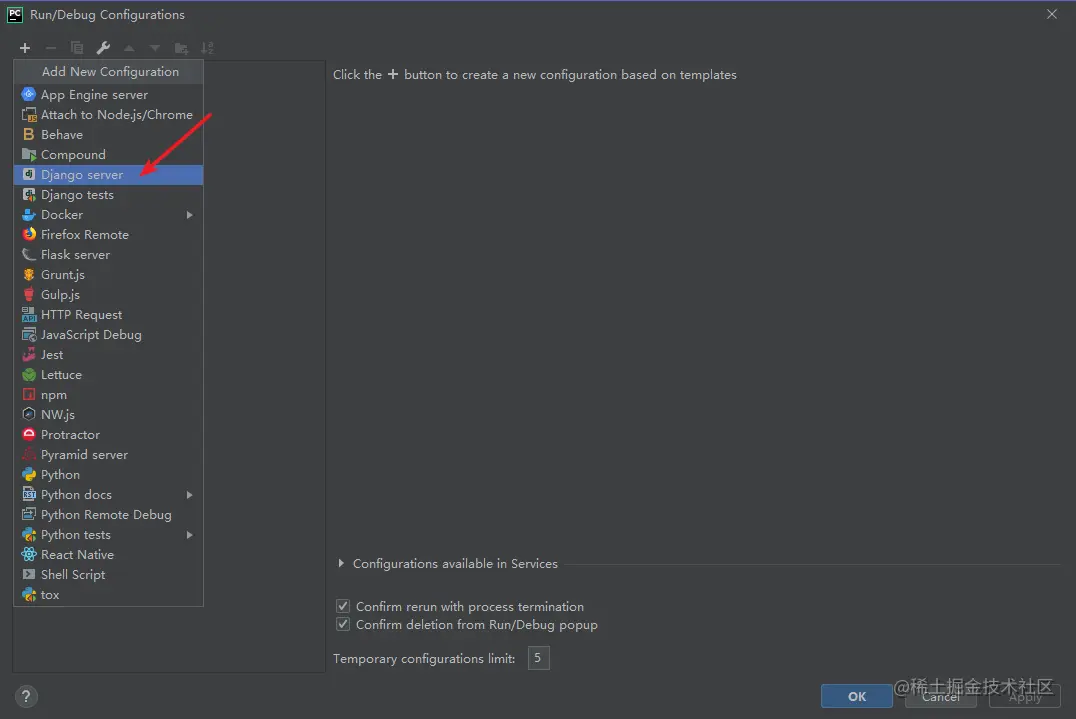Click the Cancel button
This screenshot has height=719, width=1076.
941,696
